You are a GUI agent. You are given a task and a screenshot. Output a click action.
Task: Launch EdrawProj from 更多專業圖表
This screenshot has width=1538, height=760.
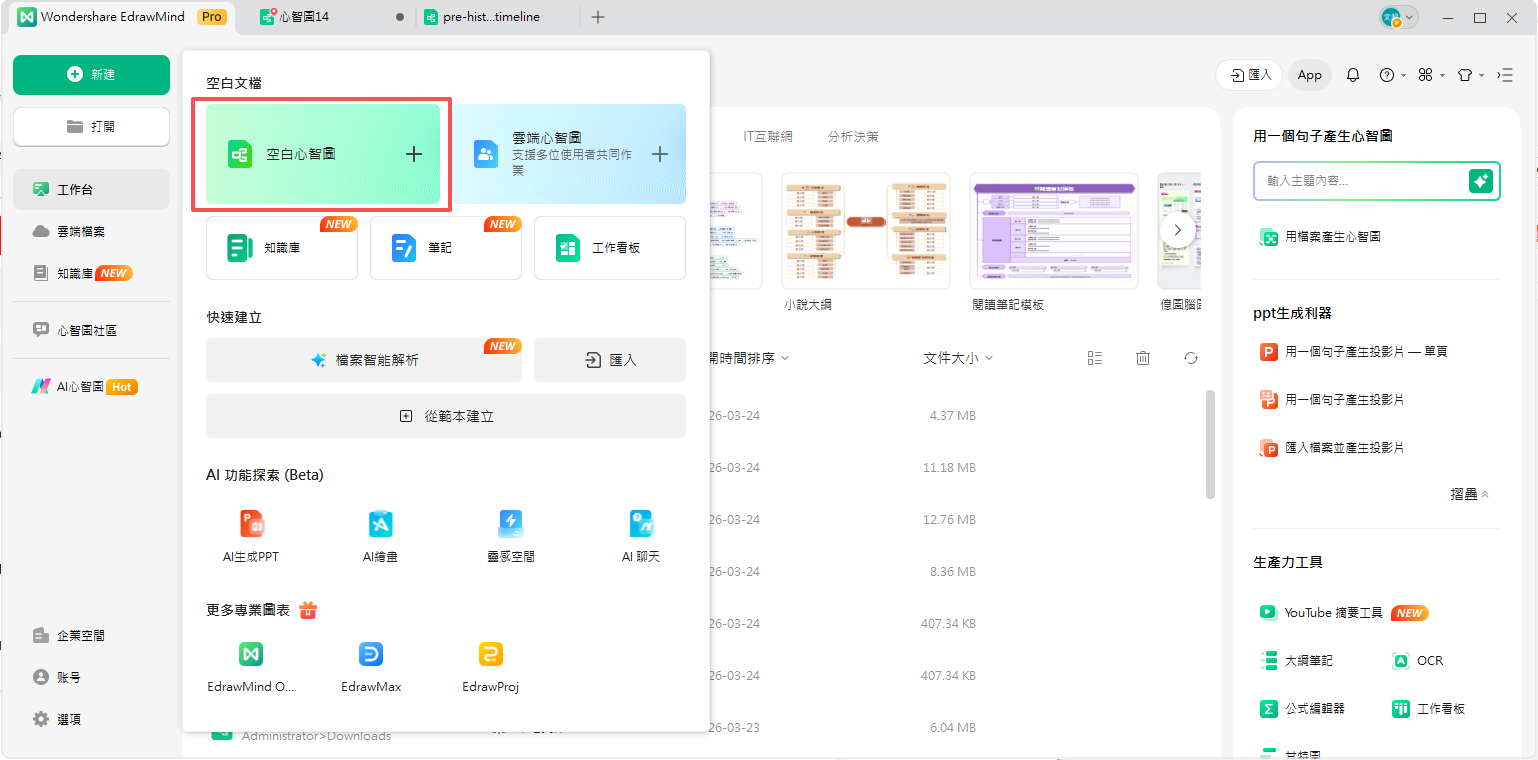(x=490, y=654)
